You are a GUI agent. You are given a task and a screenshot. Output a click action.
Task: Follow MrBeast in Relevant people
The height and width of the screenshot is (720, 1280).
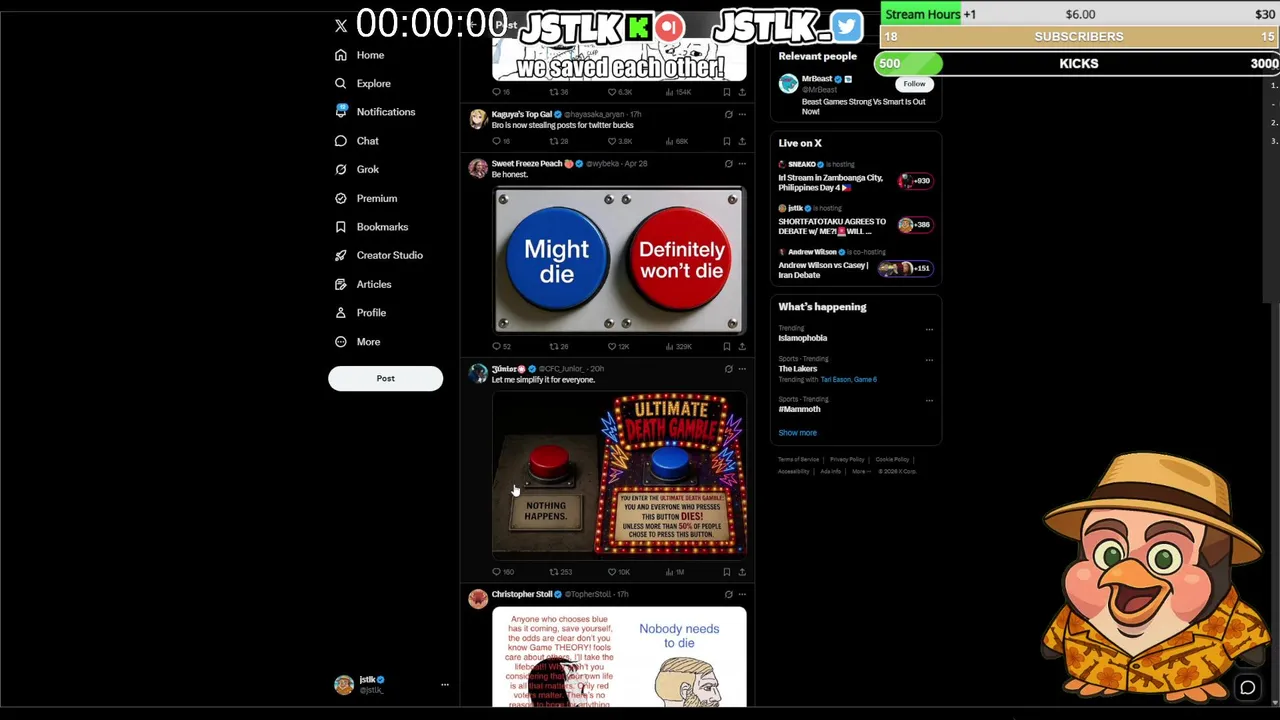click(914, 84)
